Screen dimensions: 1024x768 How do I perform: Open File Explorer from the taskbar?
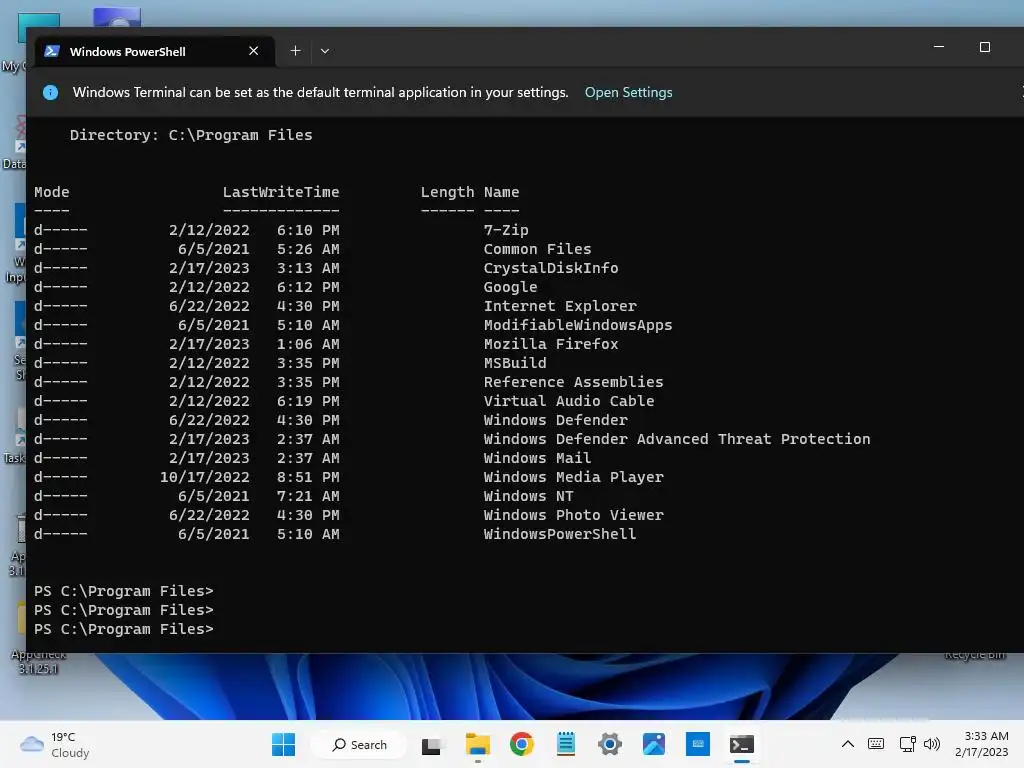tap(477, 744)
